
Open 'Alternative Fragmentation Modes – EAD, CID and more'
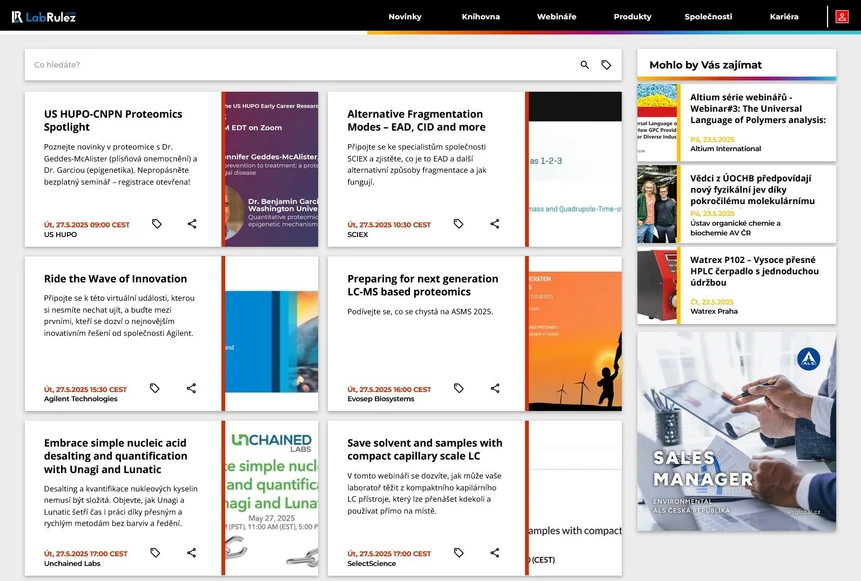pyautogui.click(x=416, y=120)
